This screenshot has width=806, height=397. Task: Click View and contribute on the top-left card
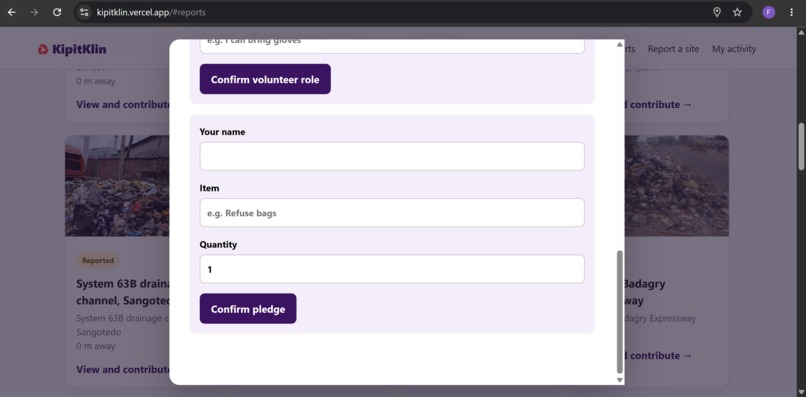tap(123, 104)
